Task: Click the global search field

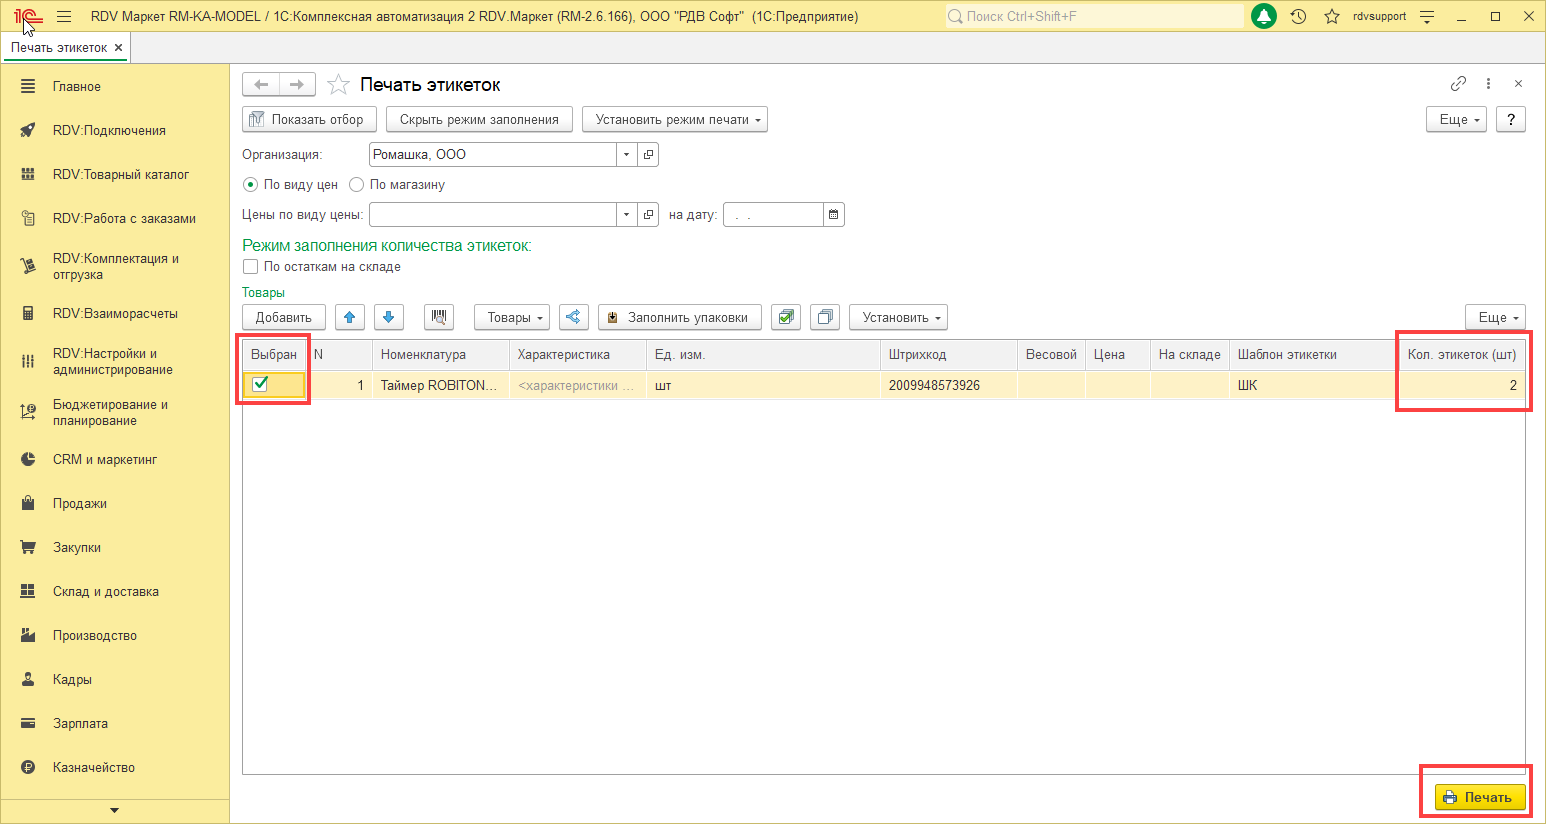Action: click(1094, 16)
